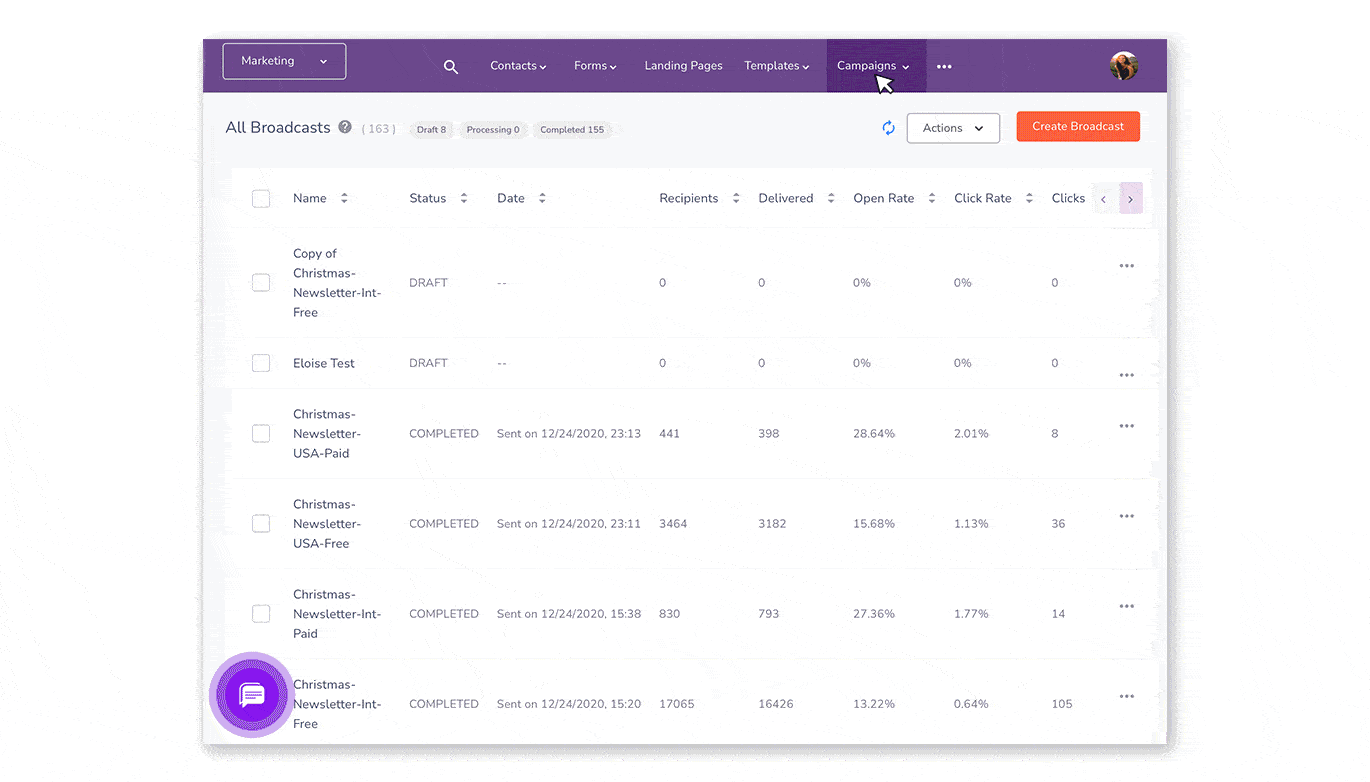The width and height of the screenshot is (1370, 782).
Task: Open the Campaigns menu
Action: click(873, 66)
